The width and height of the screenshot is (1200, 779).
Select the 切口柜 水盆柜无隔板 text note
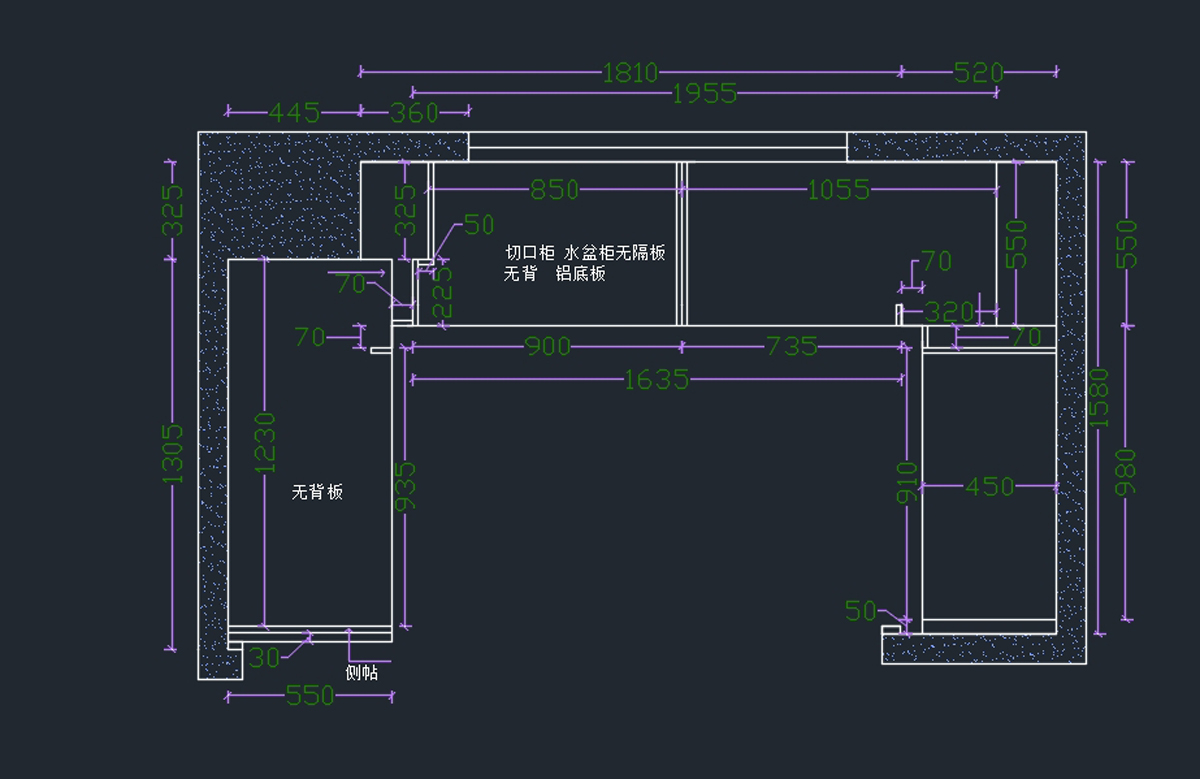click(585, 253)
